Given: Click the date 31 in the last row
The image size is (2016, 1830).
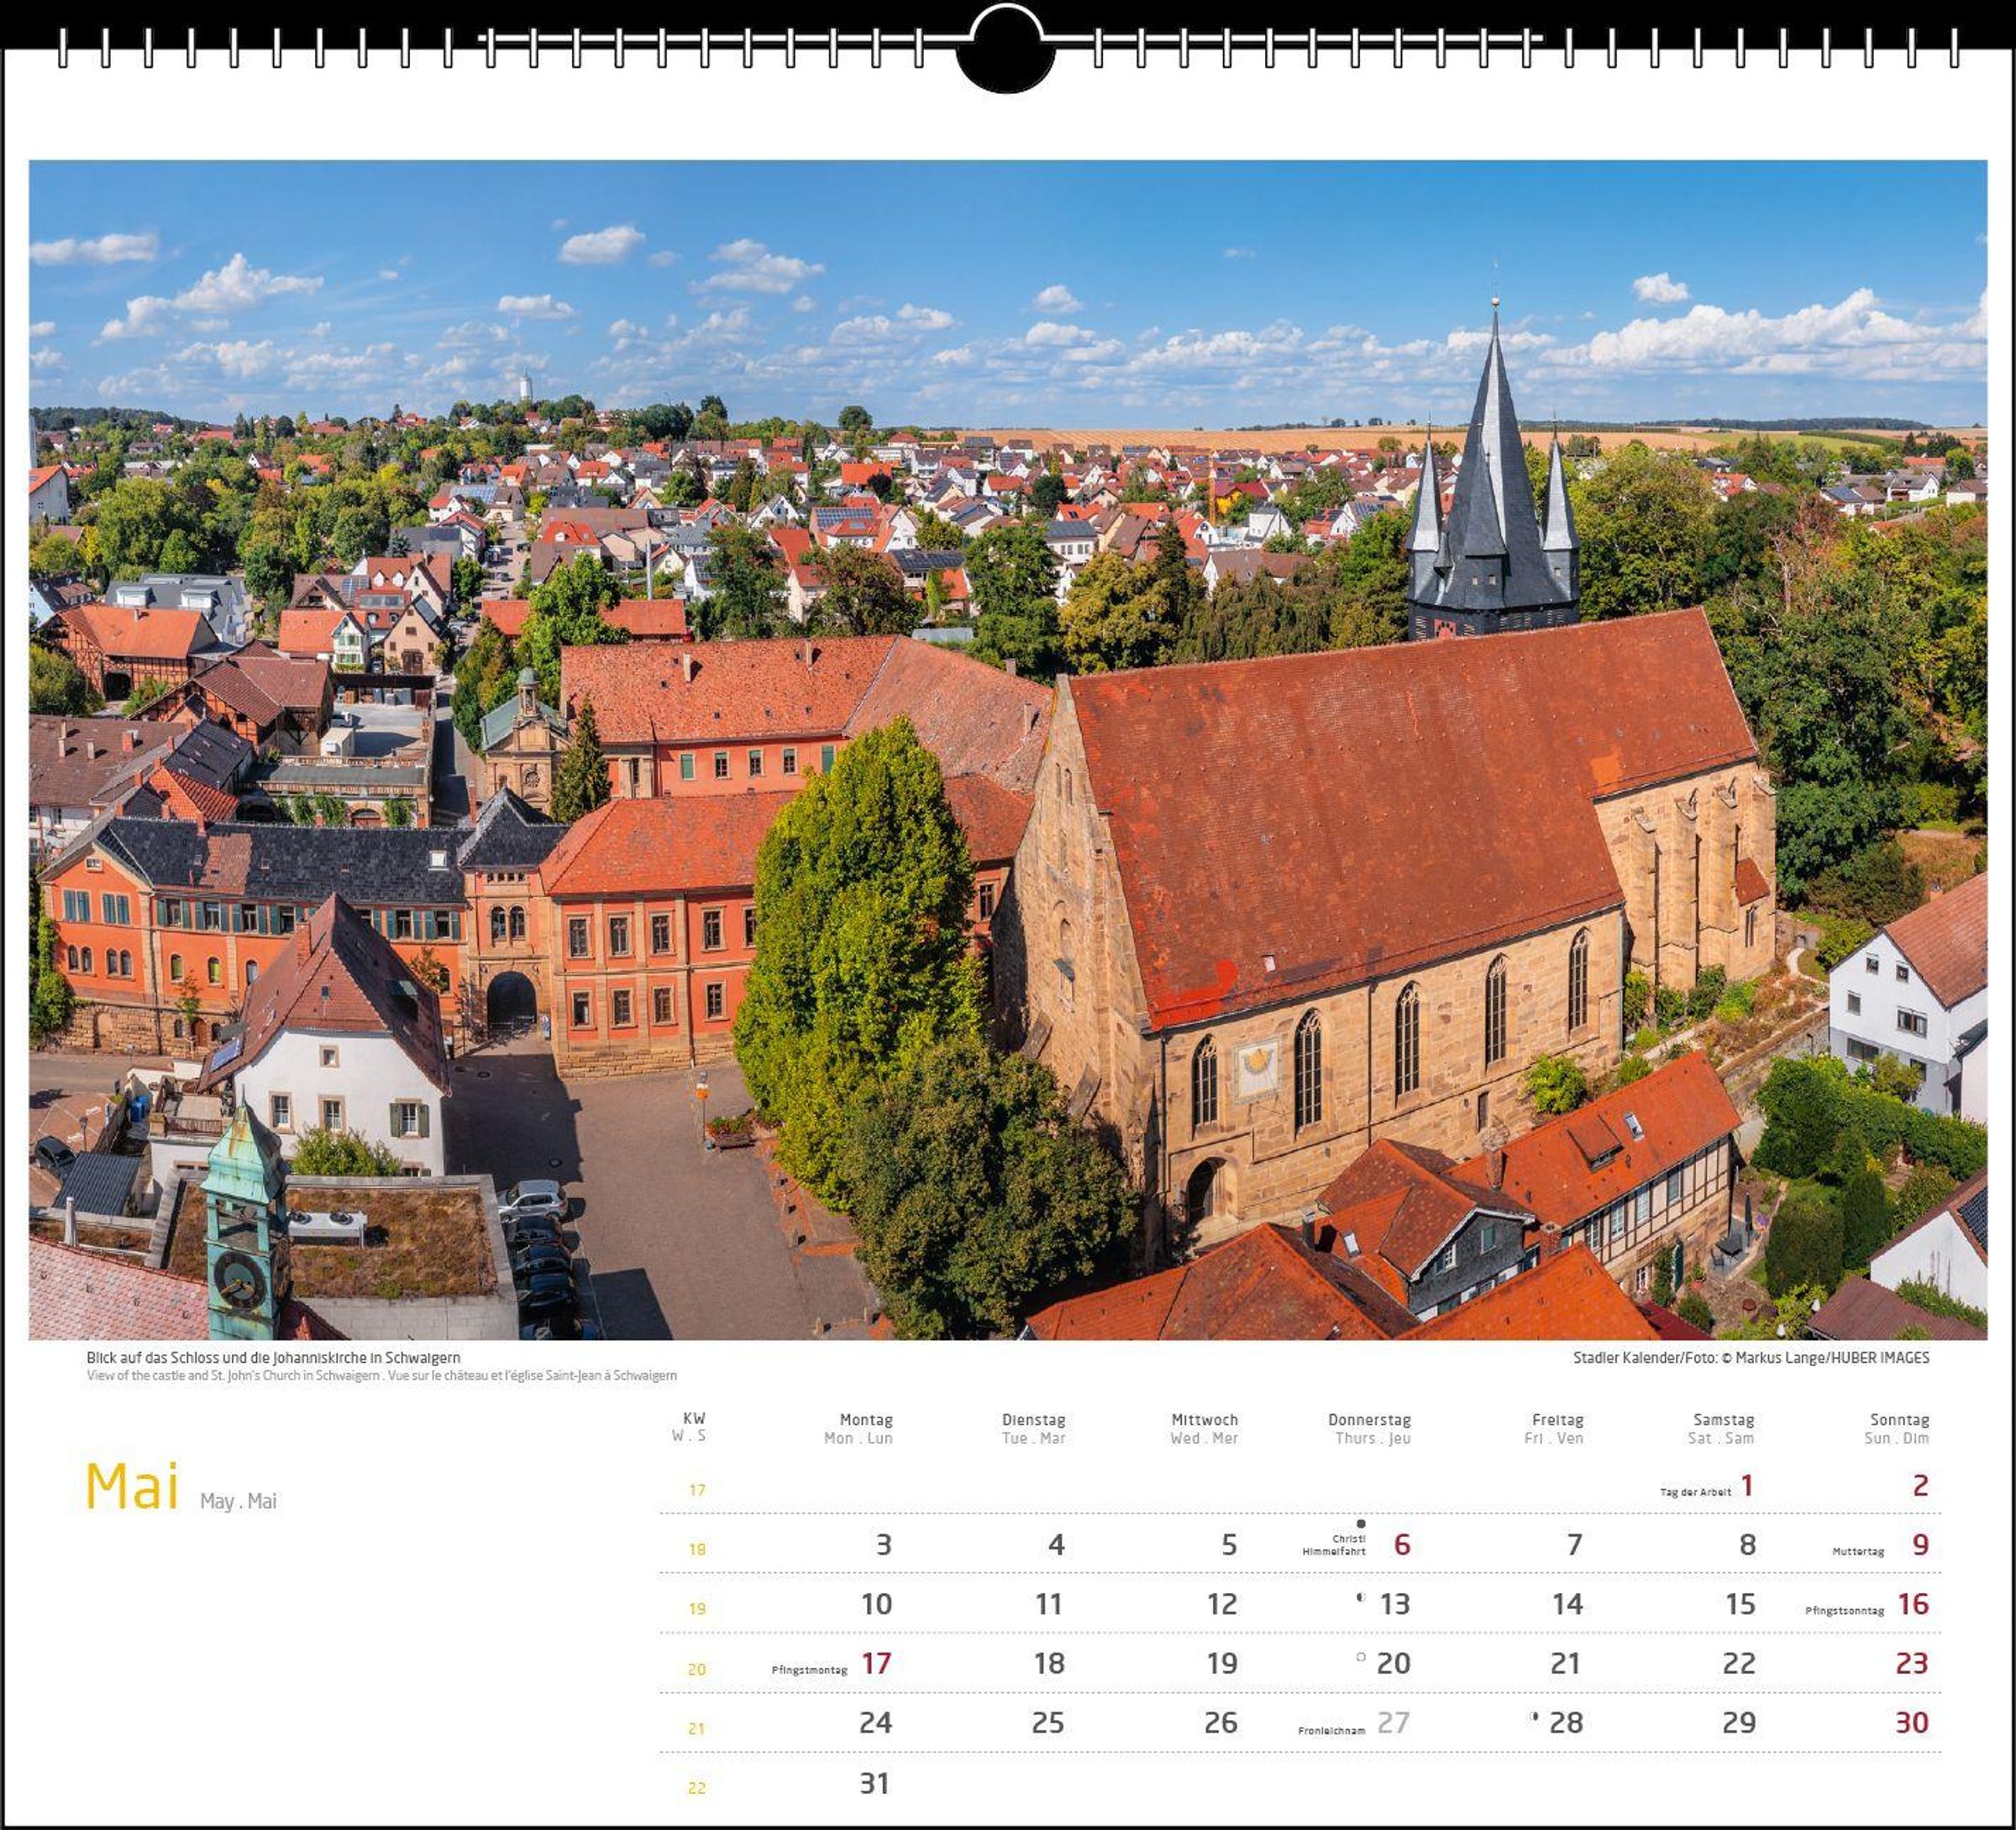Looking at the screenshot, I should [874, 1783].
